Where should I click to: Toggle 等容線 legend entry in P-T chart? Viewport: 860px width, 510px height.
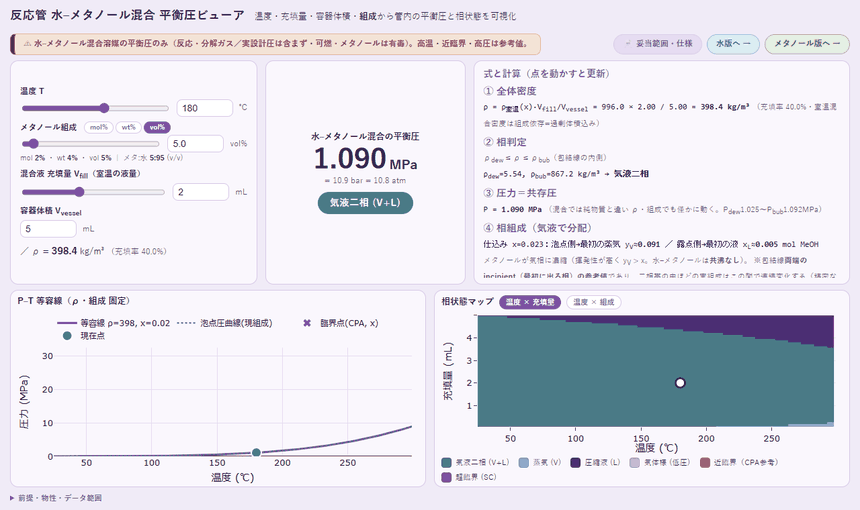coord(114,323)
